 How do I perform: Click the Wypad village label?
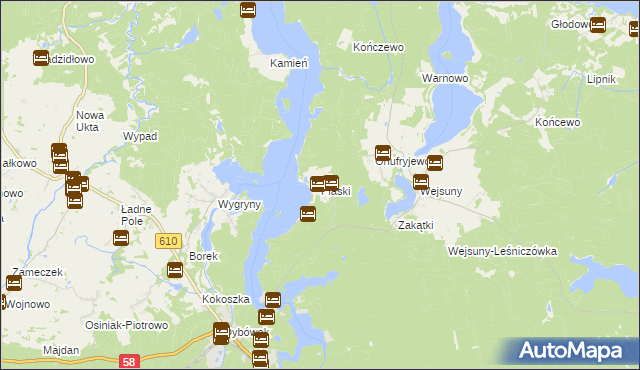tap(140, 136)
